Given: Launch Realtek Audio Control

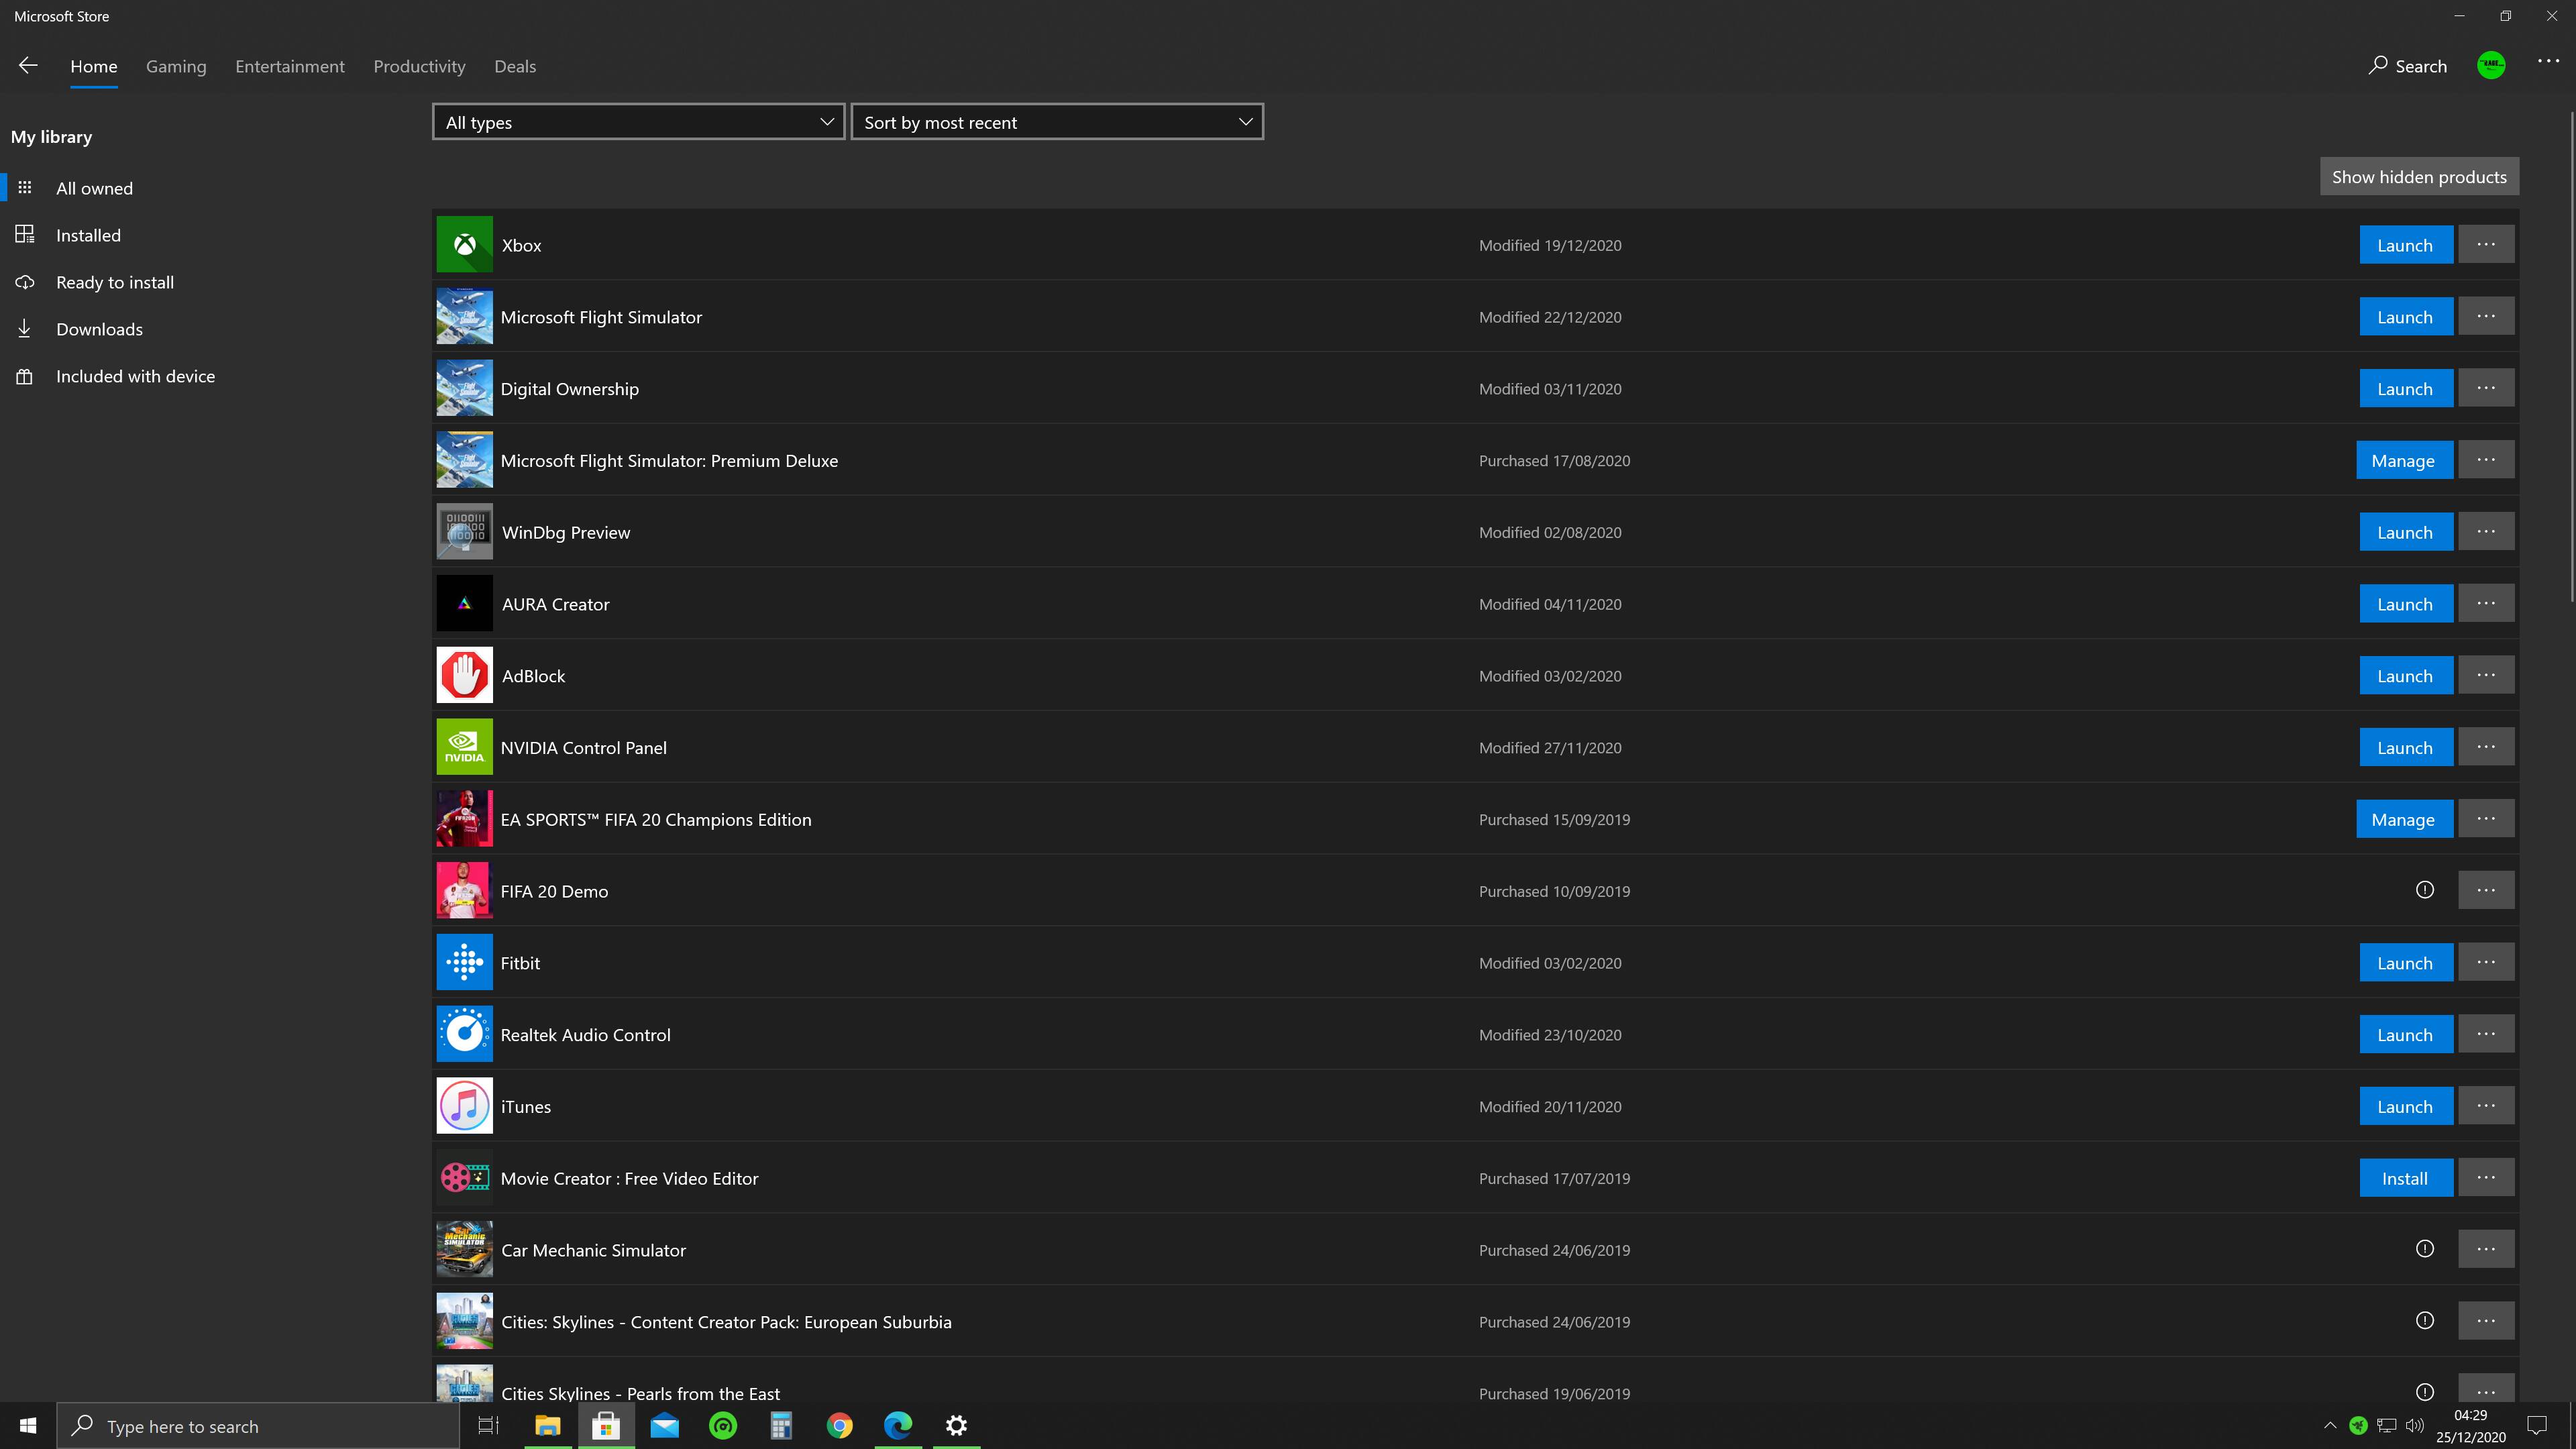Looking at the screenshot, I should point(2405,1034).
